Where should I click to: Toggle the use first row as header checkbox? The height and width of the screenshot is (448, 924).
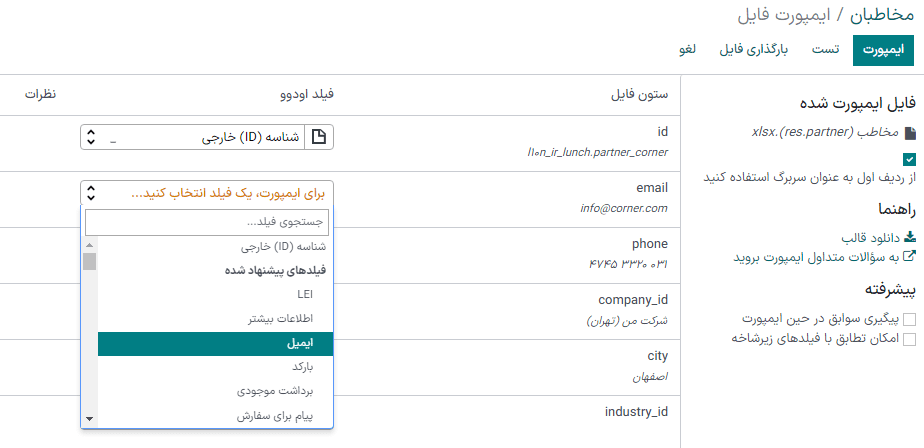(909, 159)
